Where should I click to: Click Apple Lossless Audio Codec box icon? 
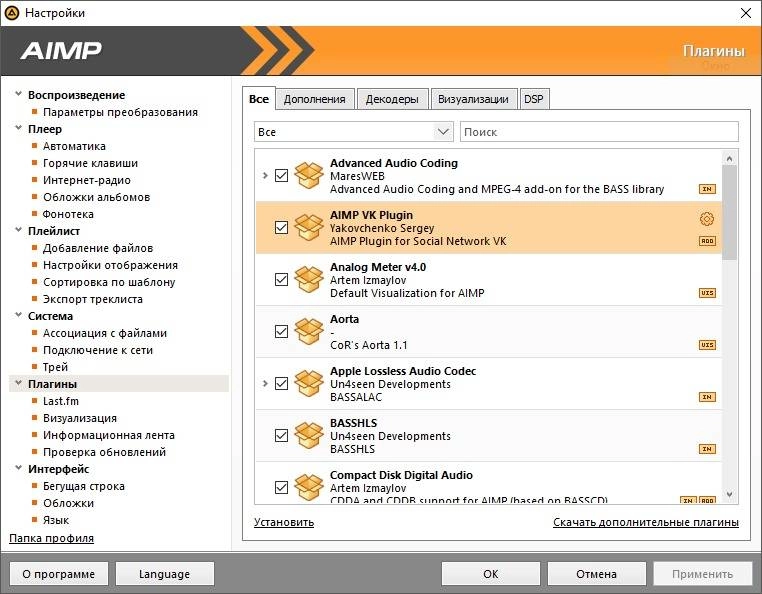(x=309, y=384)
